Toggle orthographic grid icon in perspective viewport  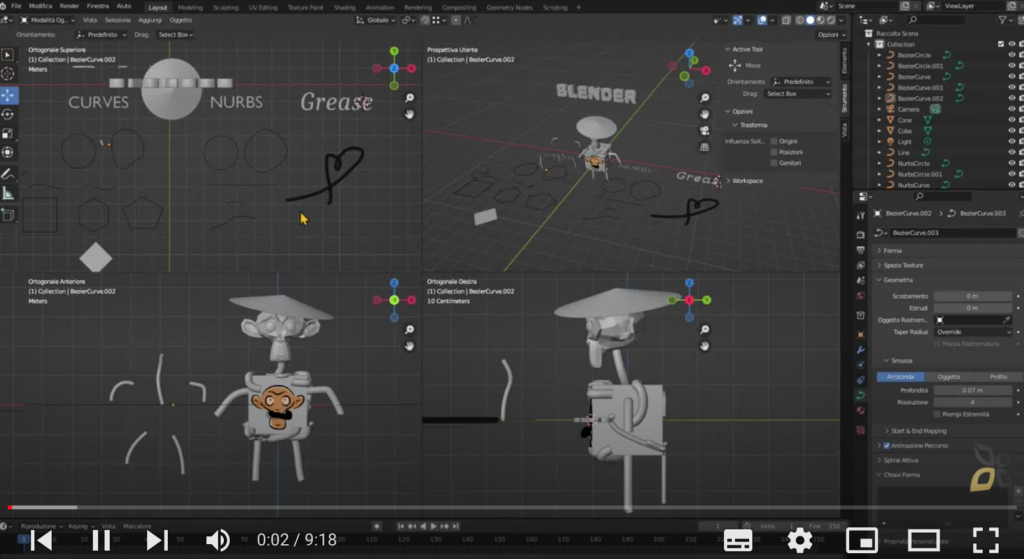(x=705, y=147)
